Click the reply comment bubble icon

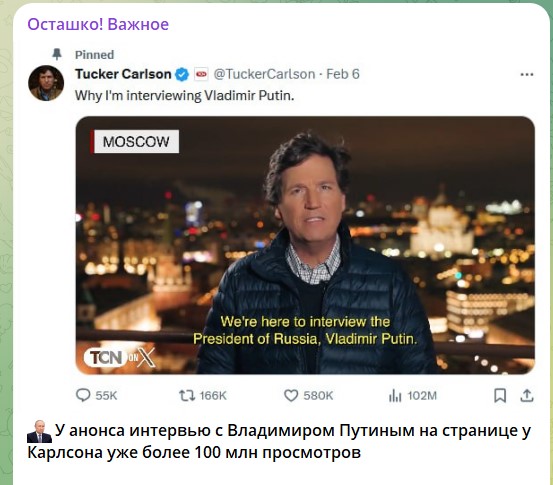click(x=83, y=395)
